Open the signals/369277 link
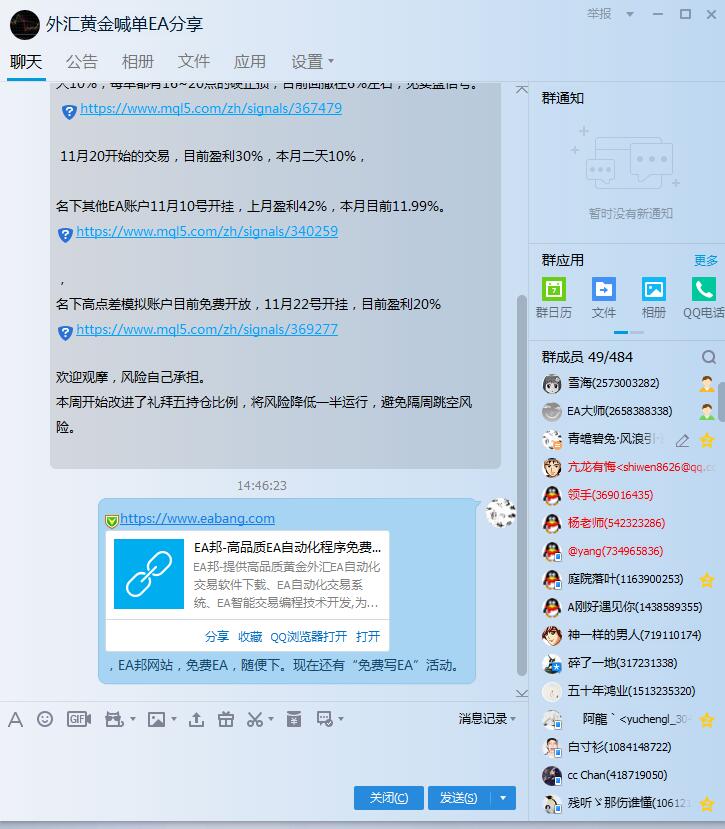This screenshot has width=725, height=829. point(207,329)
